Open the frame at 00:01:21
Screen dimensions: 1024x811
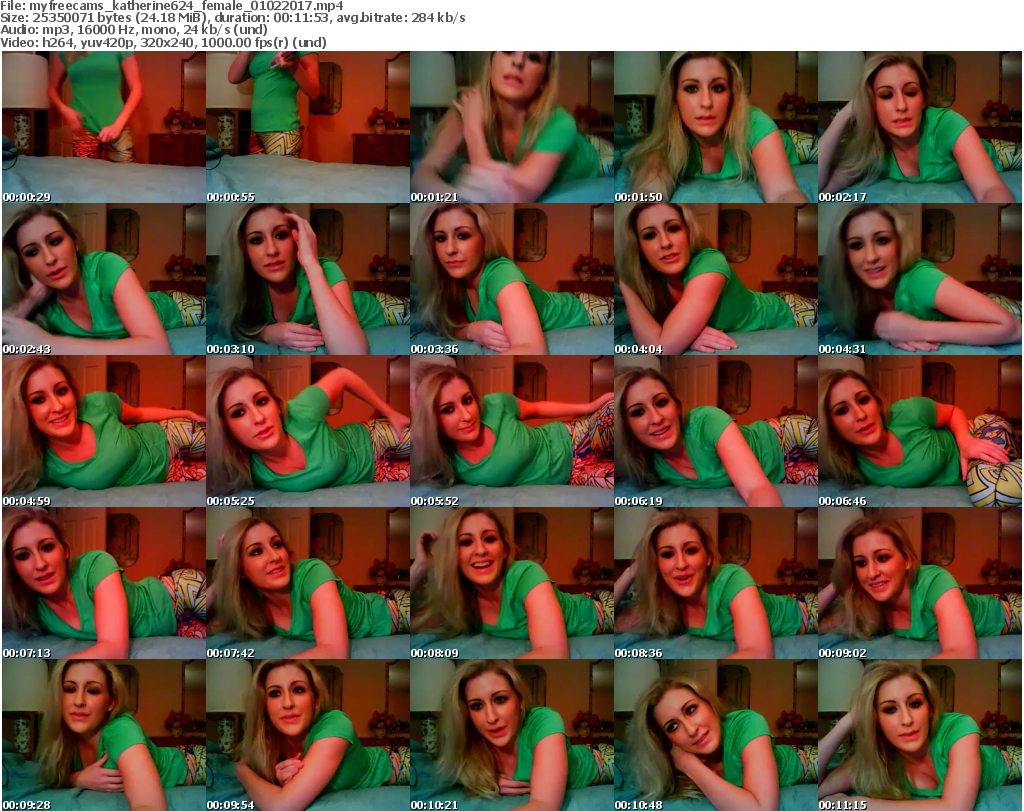[x=512, y=127]
